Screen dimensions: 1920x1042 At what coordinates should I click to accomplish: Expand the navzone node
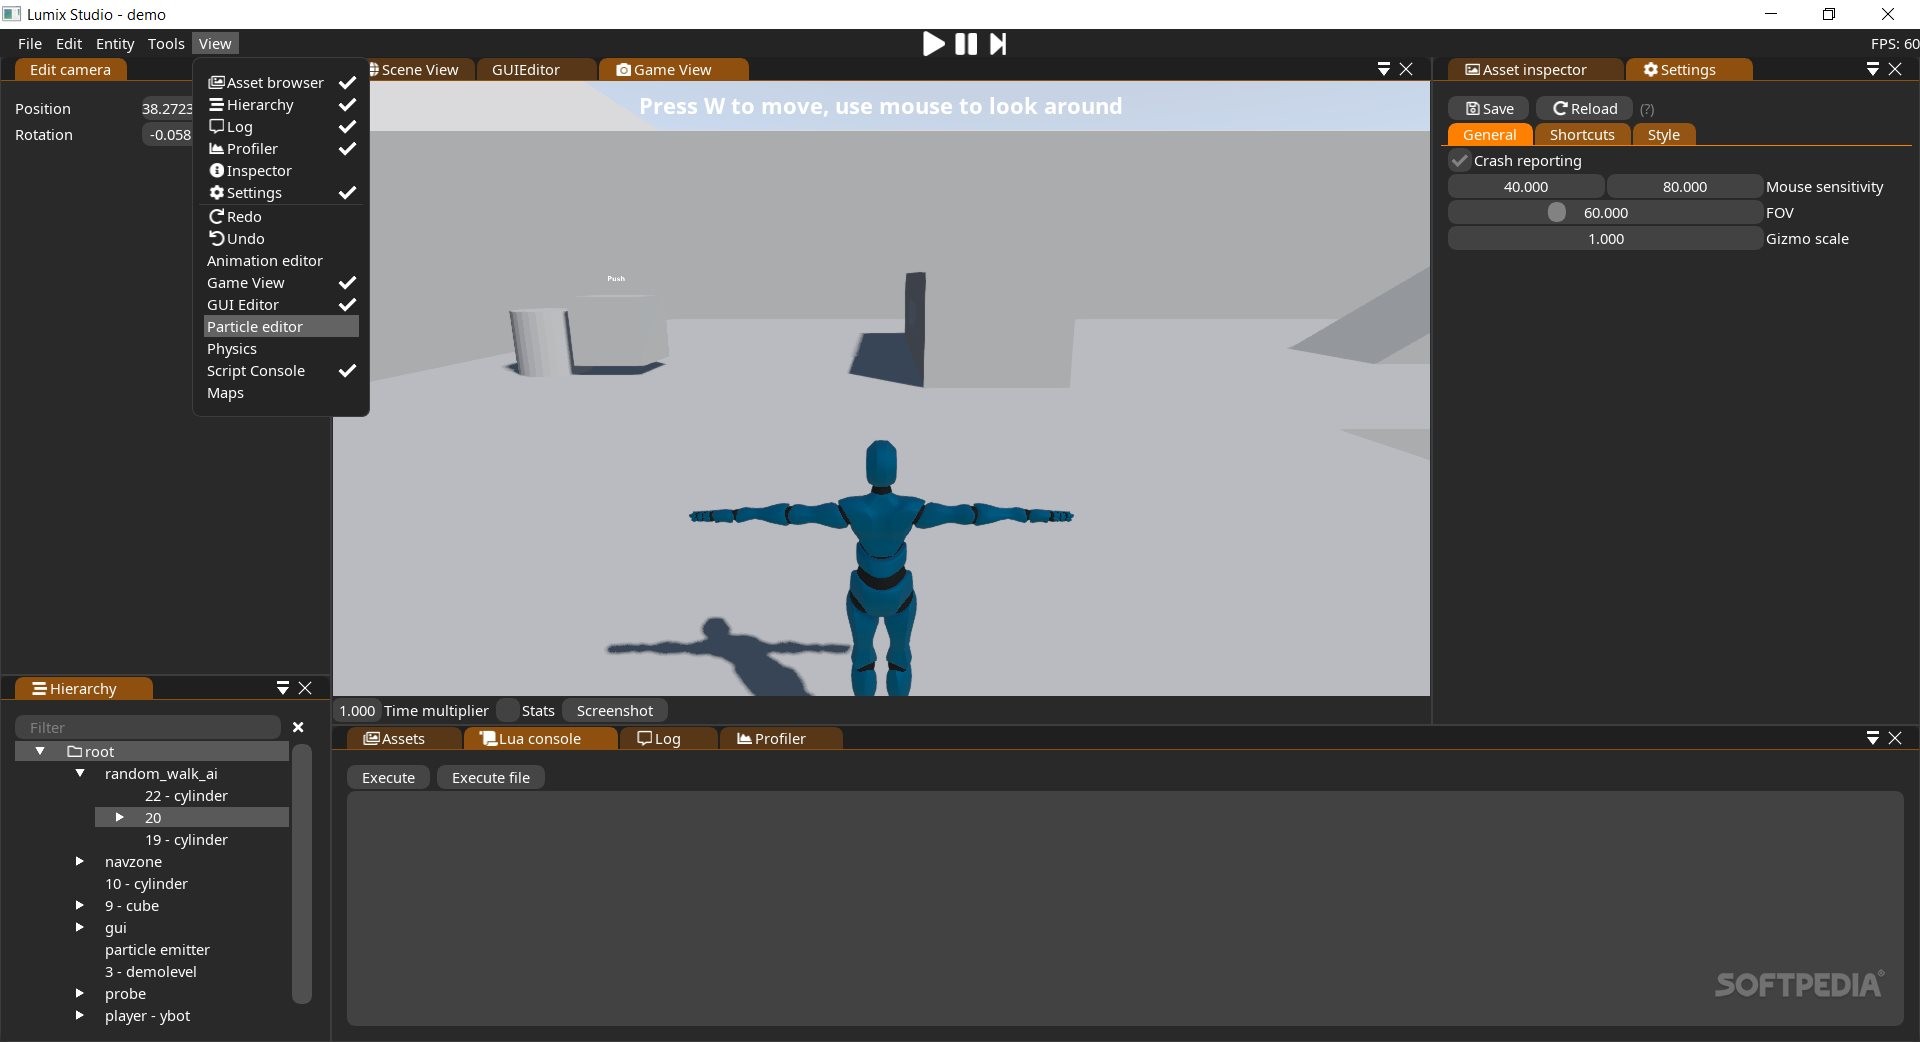pos(80,861)
